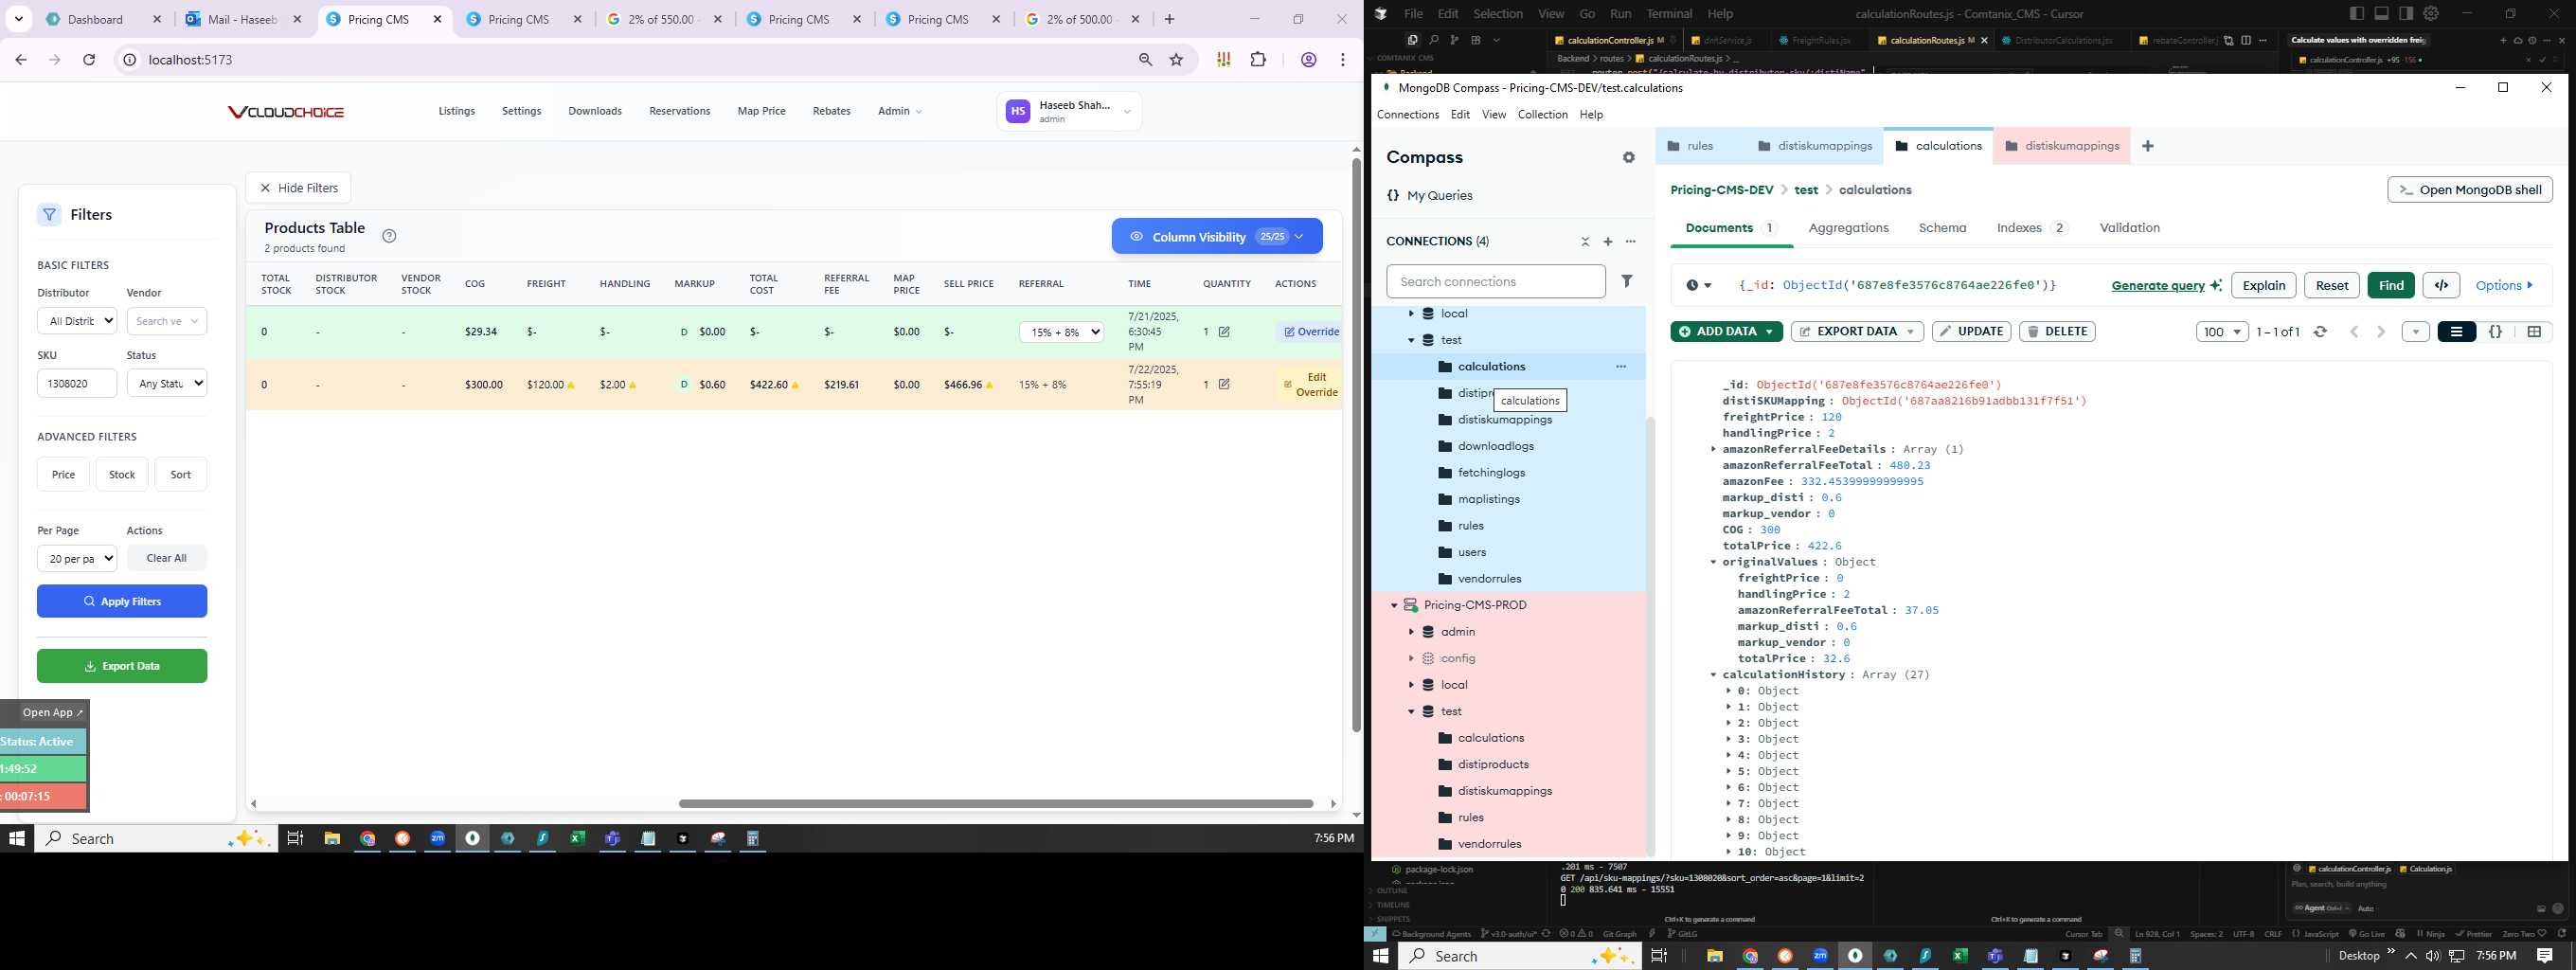This screenshot has height=970, width=2576.
Task: Reload the localhost page in Chrome
Action: point(89,60)
